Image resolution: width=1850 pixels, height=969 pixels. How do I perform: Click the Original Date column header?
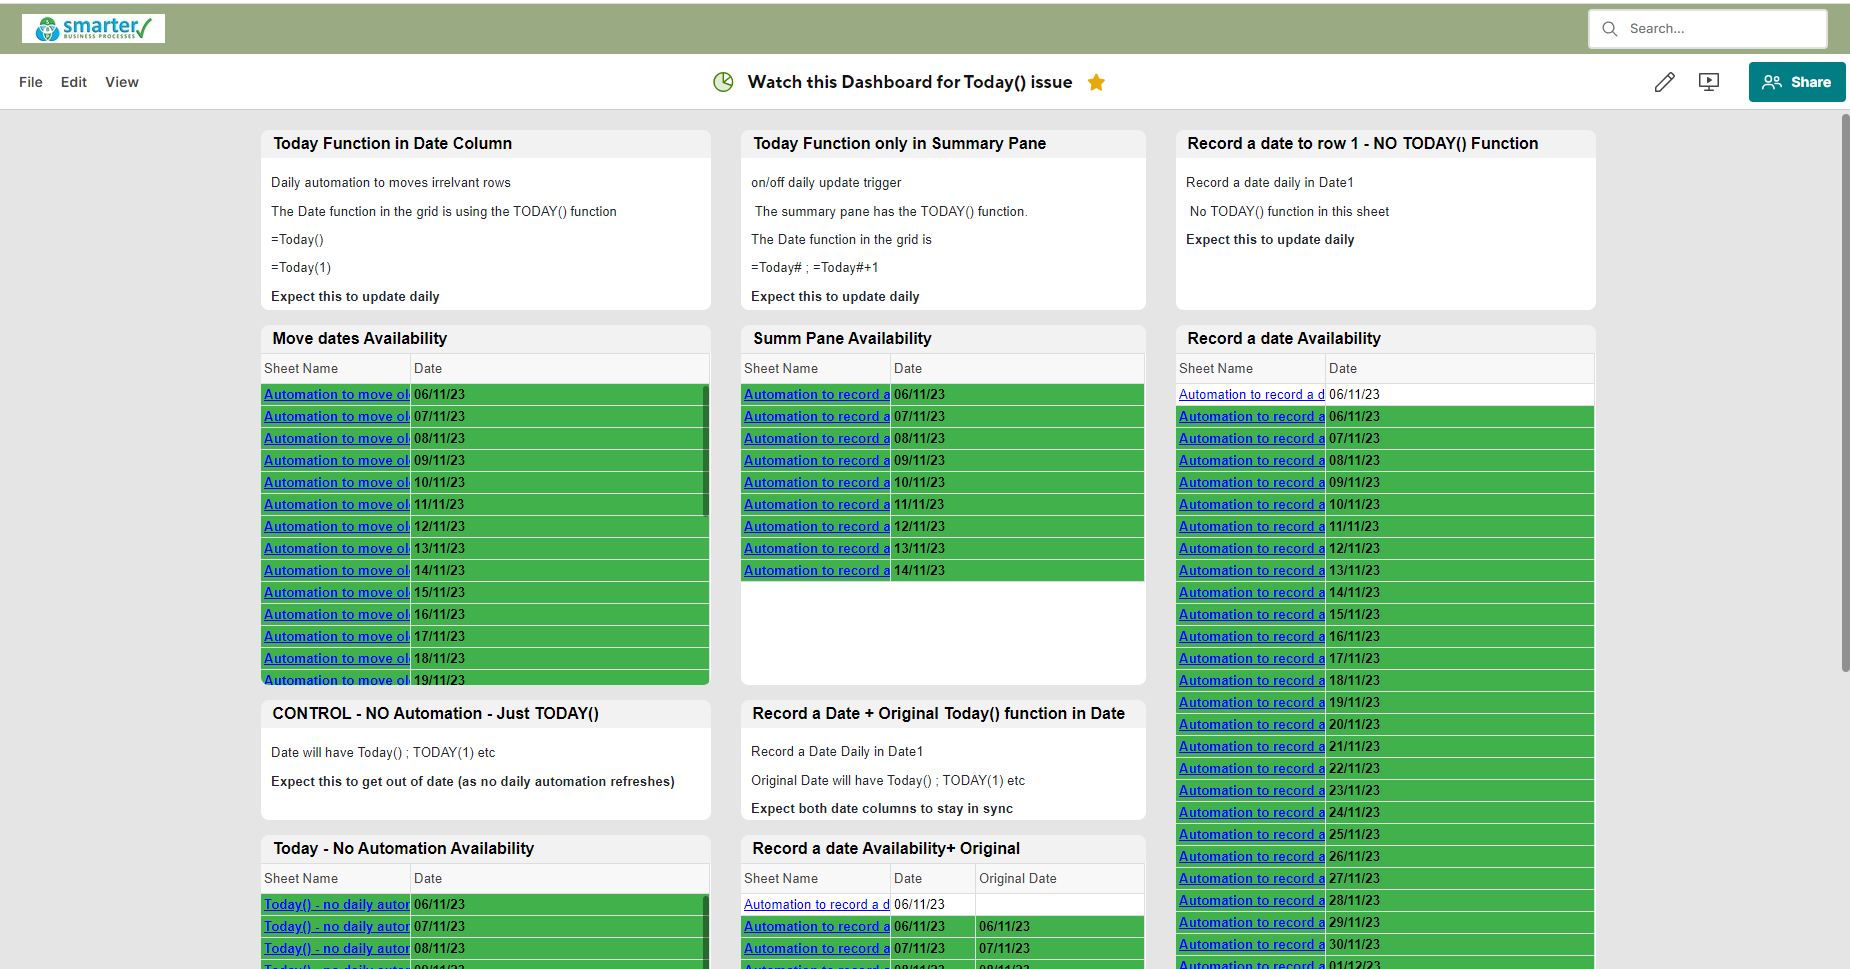[1018, 879]
